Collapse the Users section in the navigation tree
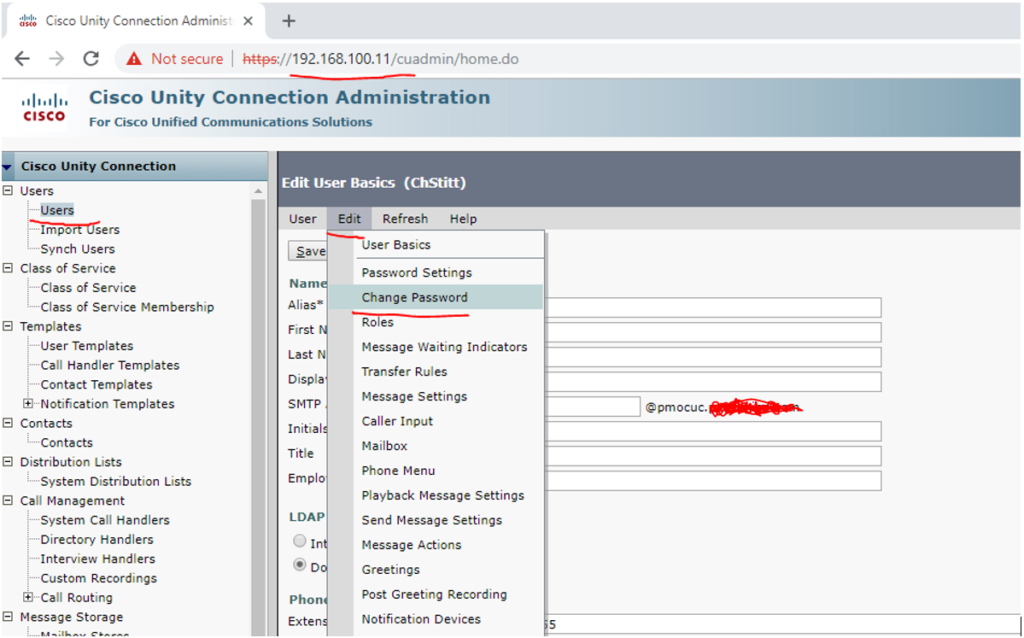 (9, 190)
